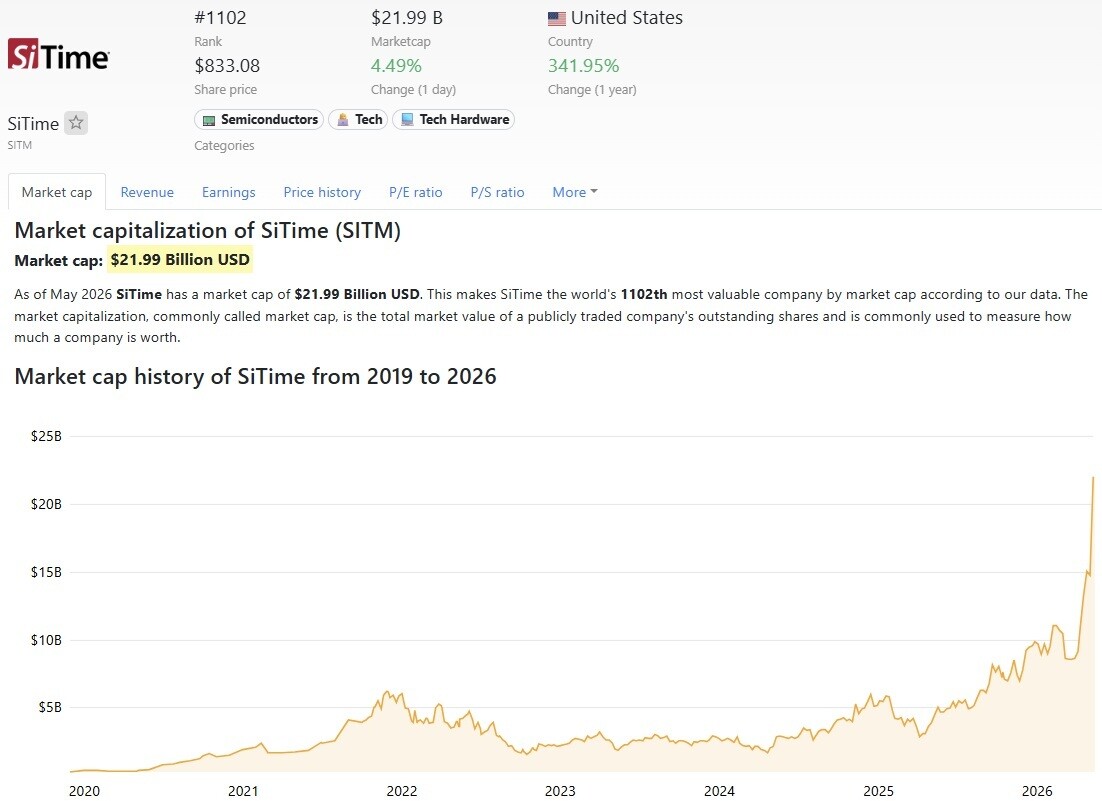Select the Market cap tab
This screenshot has height=801, width=1102.
coord(57,192)
